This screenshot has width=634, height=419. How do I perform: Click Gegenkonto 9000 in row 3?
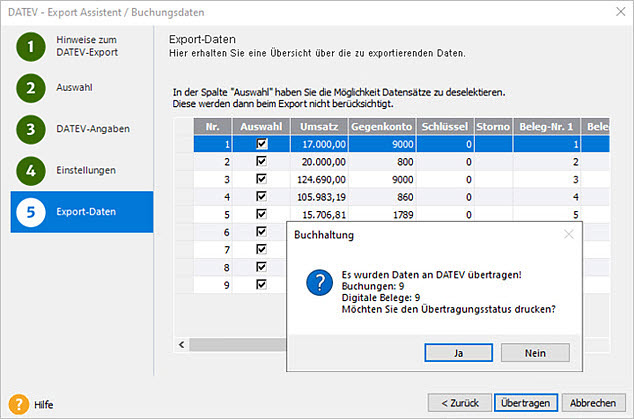tap(382, 180)
